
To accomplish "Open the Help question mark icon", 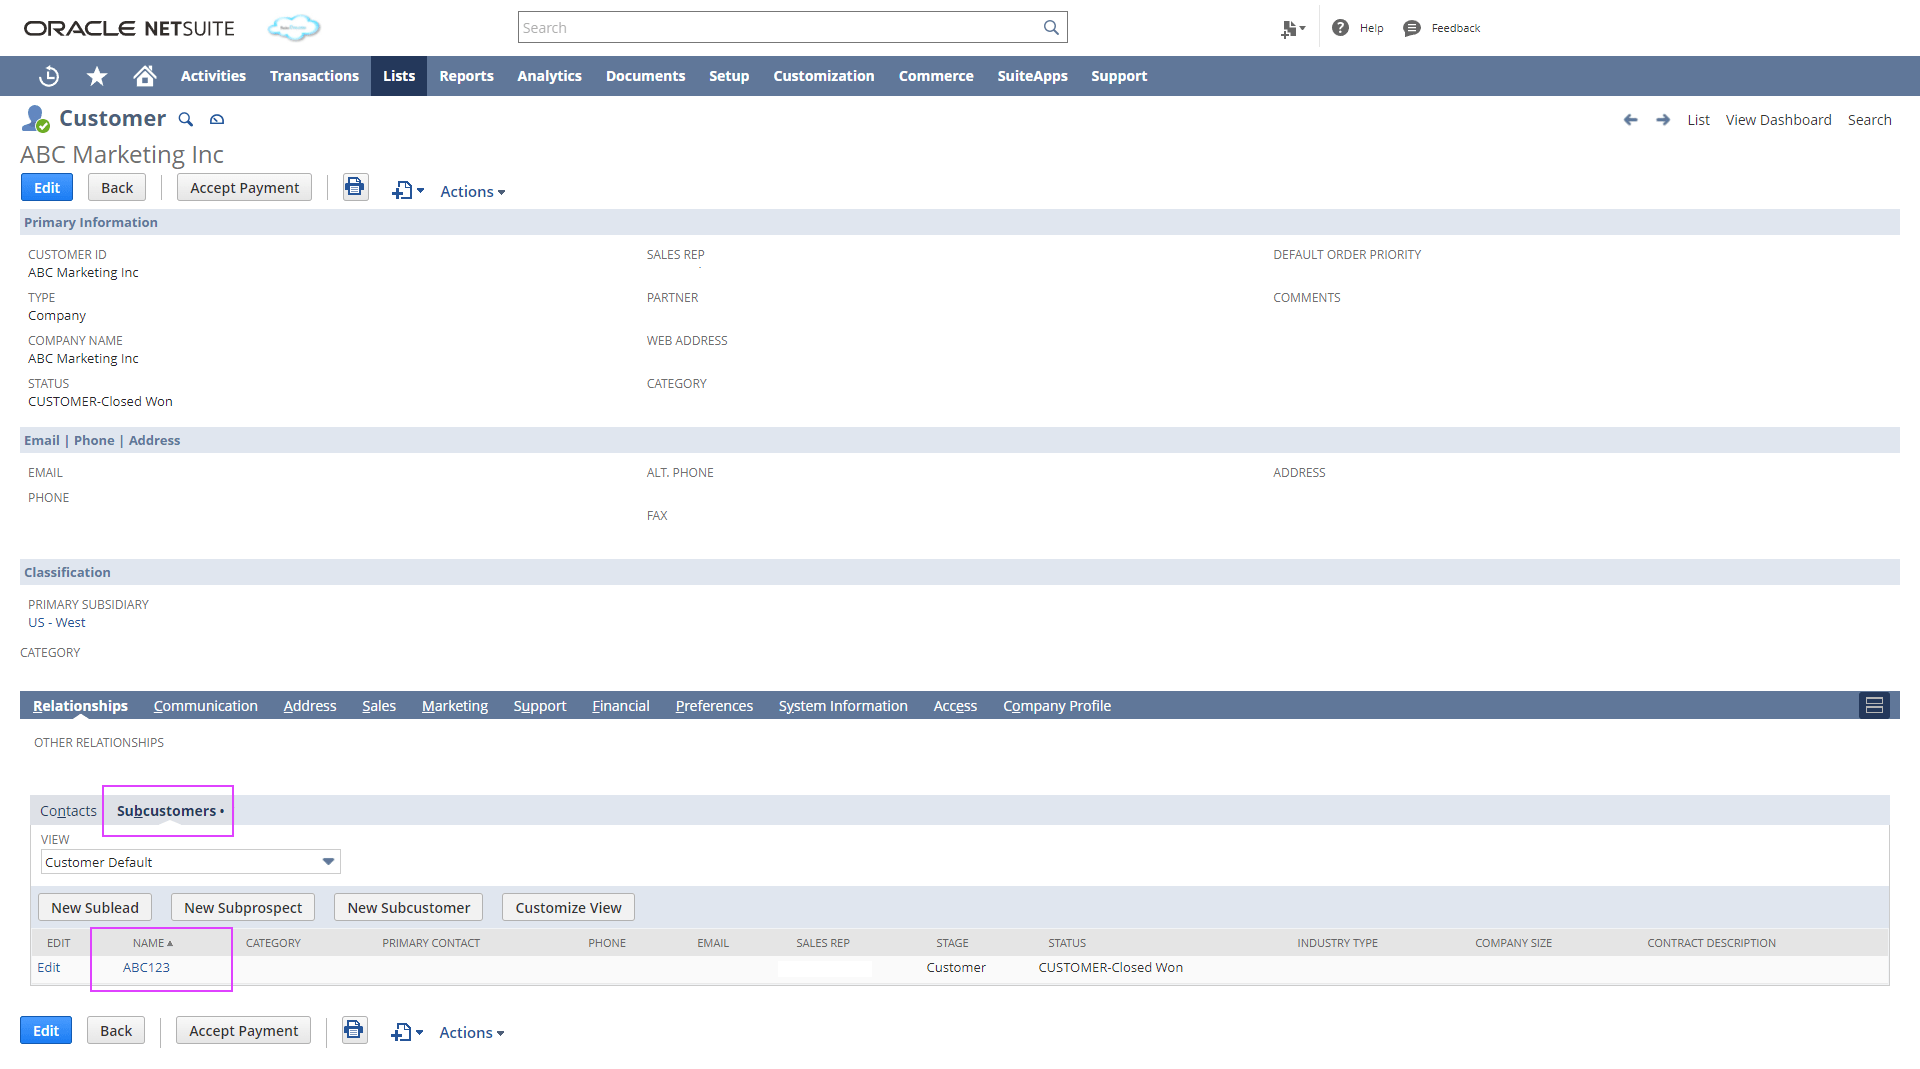I will 1341,27.
